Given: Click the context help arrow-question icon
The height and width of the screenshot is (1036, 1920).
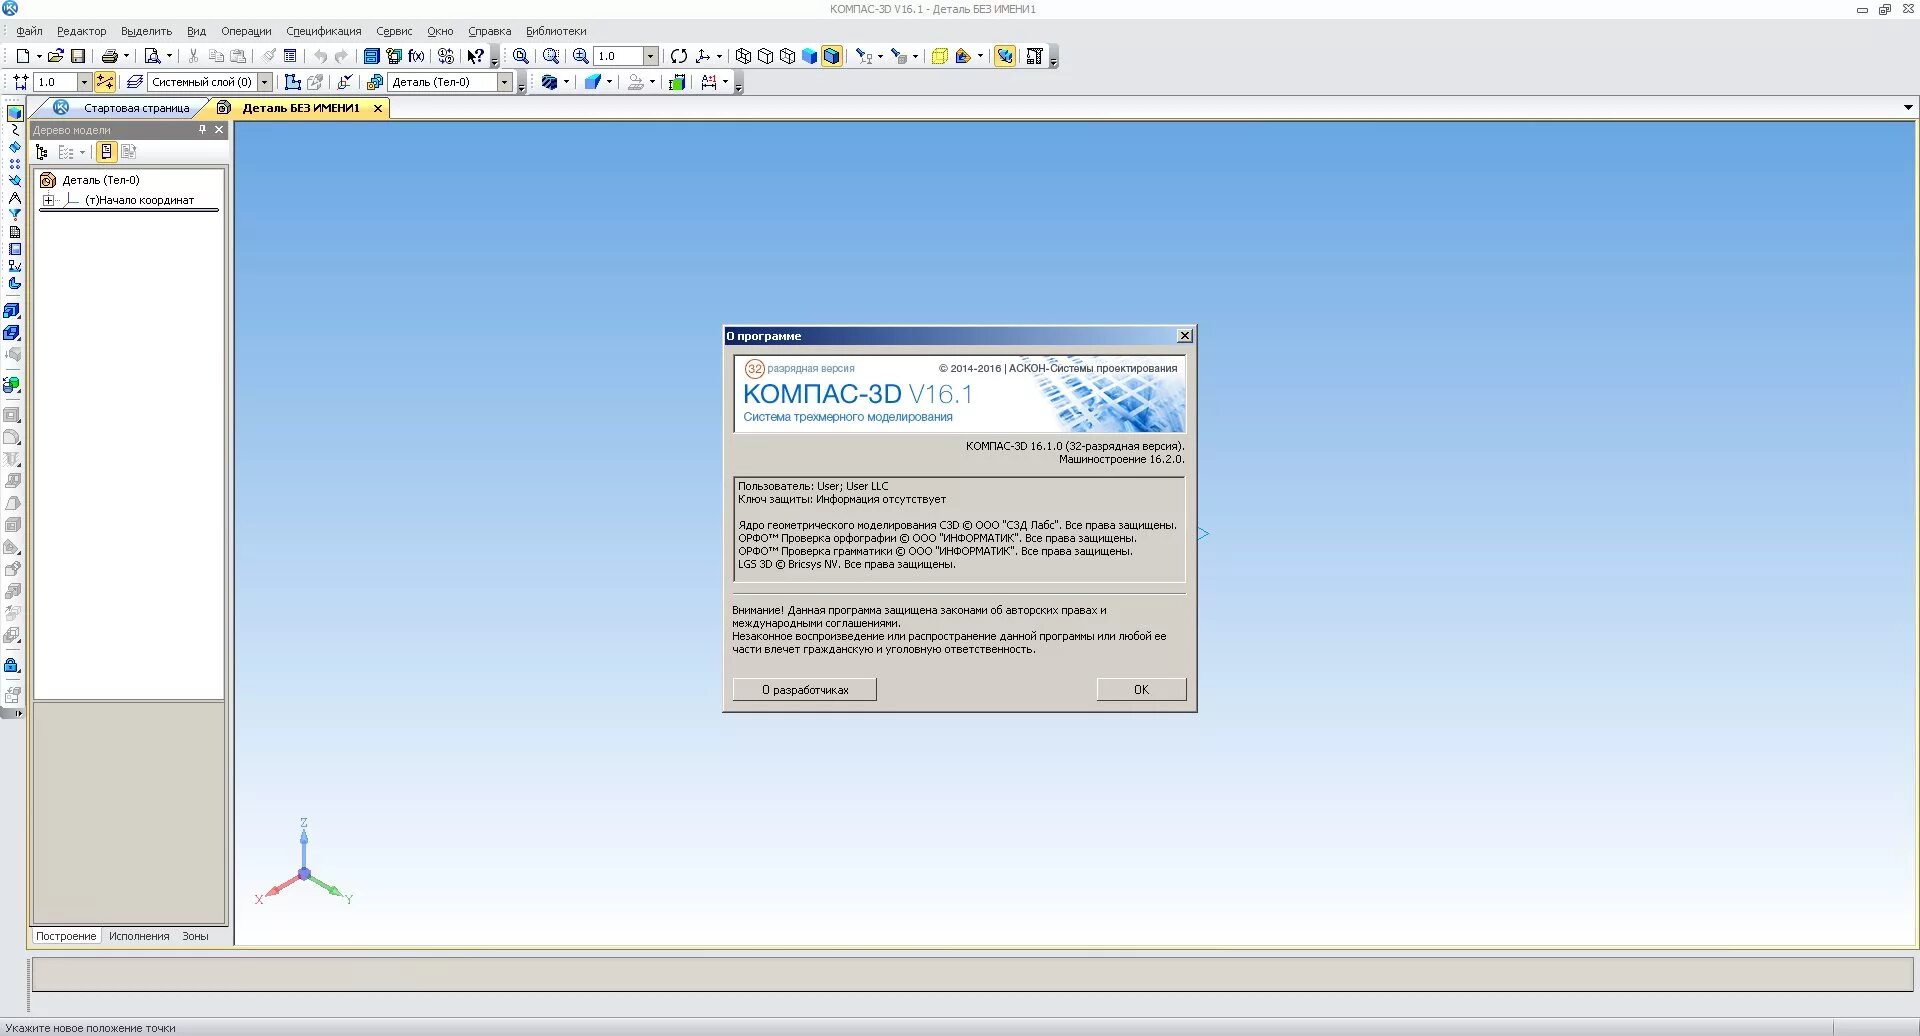Looking at the screenshot, I should 476,56.
